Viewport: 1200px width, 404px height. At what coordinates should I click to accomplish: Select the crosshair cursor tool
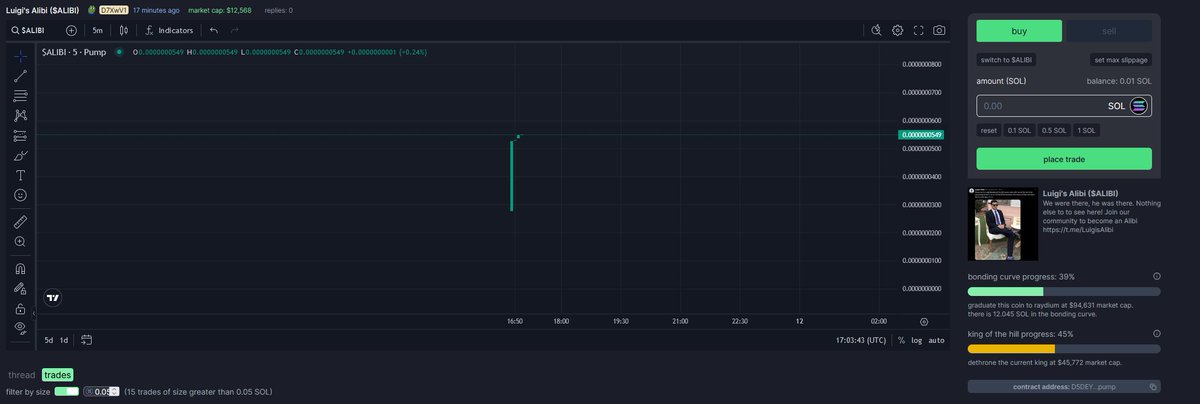[20, 54]
